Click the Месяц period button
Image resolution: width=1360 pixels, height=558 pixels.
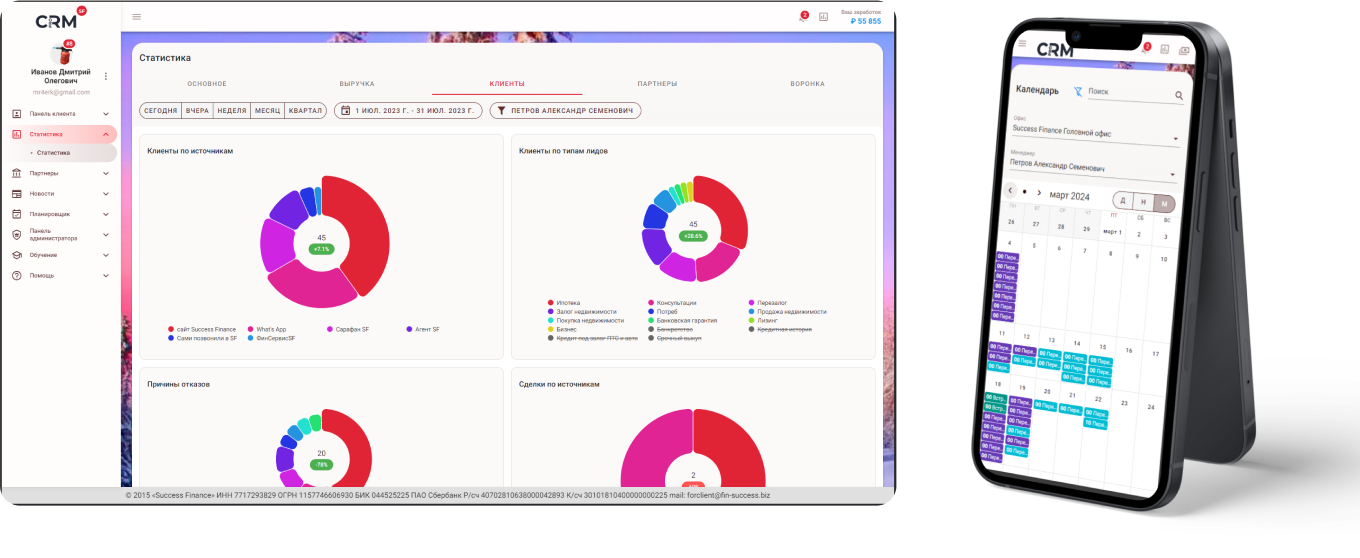coord(267,111)
